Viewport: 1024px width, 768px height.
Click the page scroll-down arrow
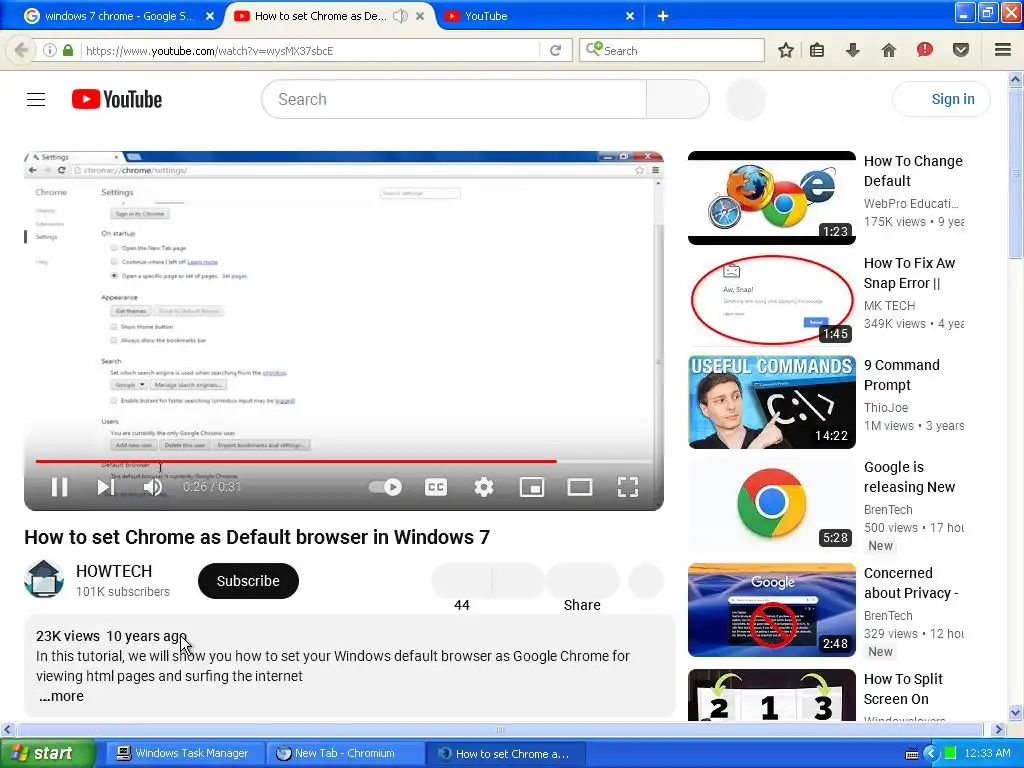(x=1015, y=712)
